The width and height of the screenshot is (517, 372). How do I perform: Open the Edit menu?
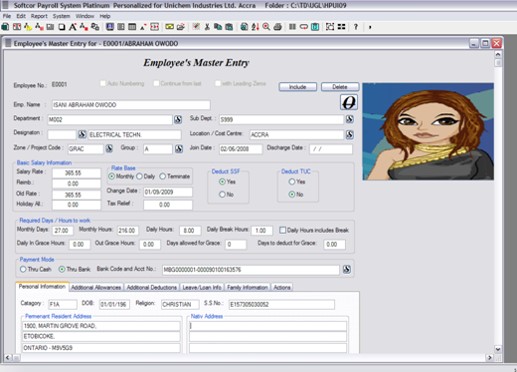21,16
